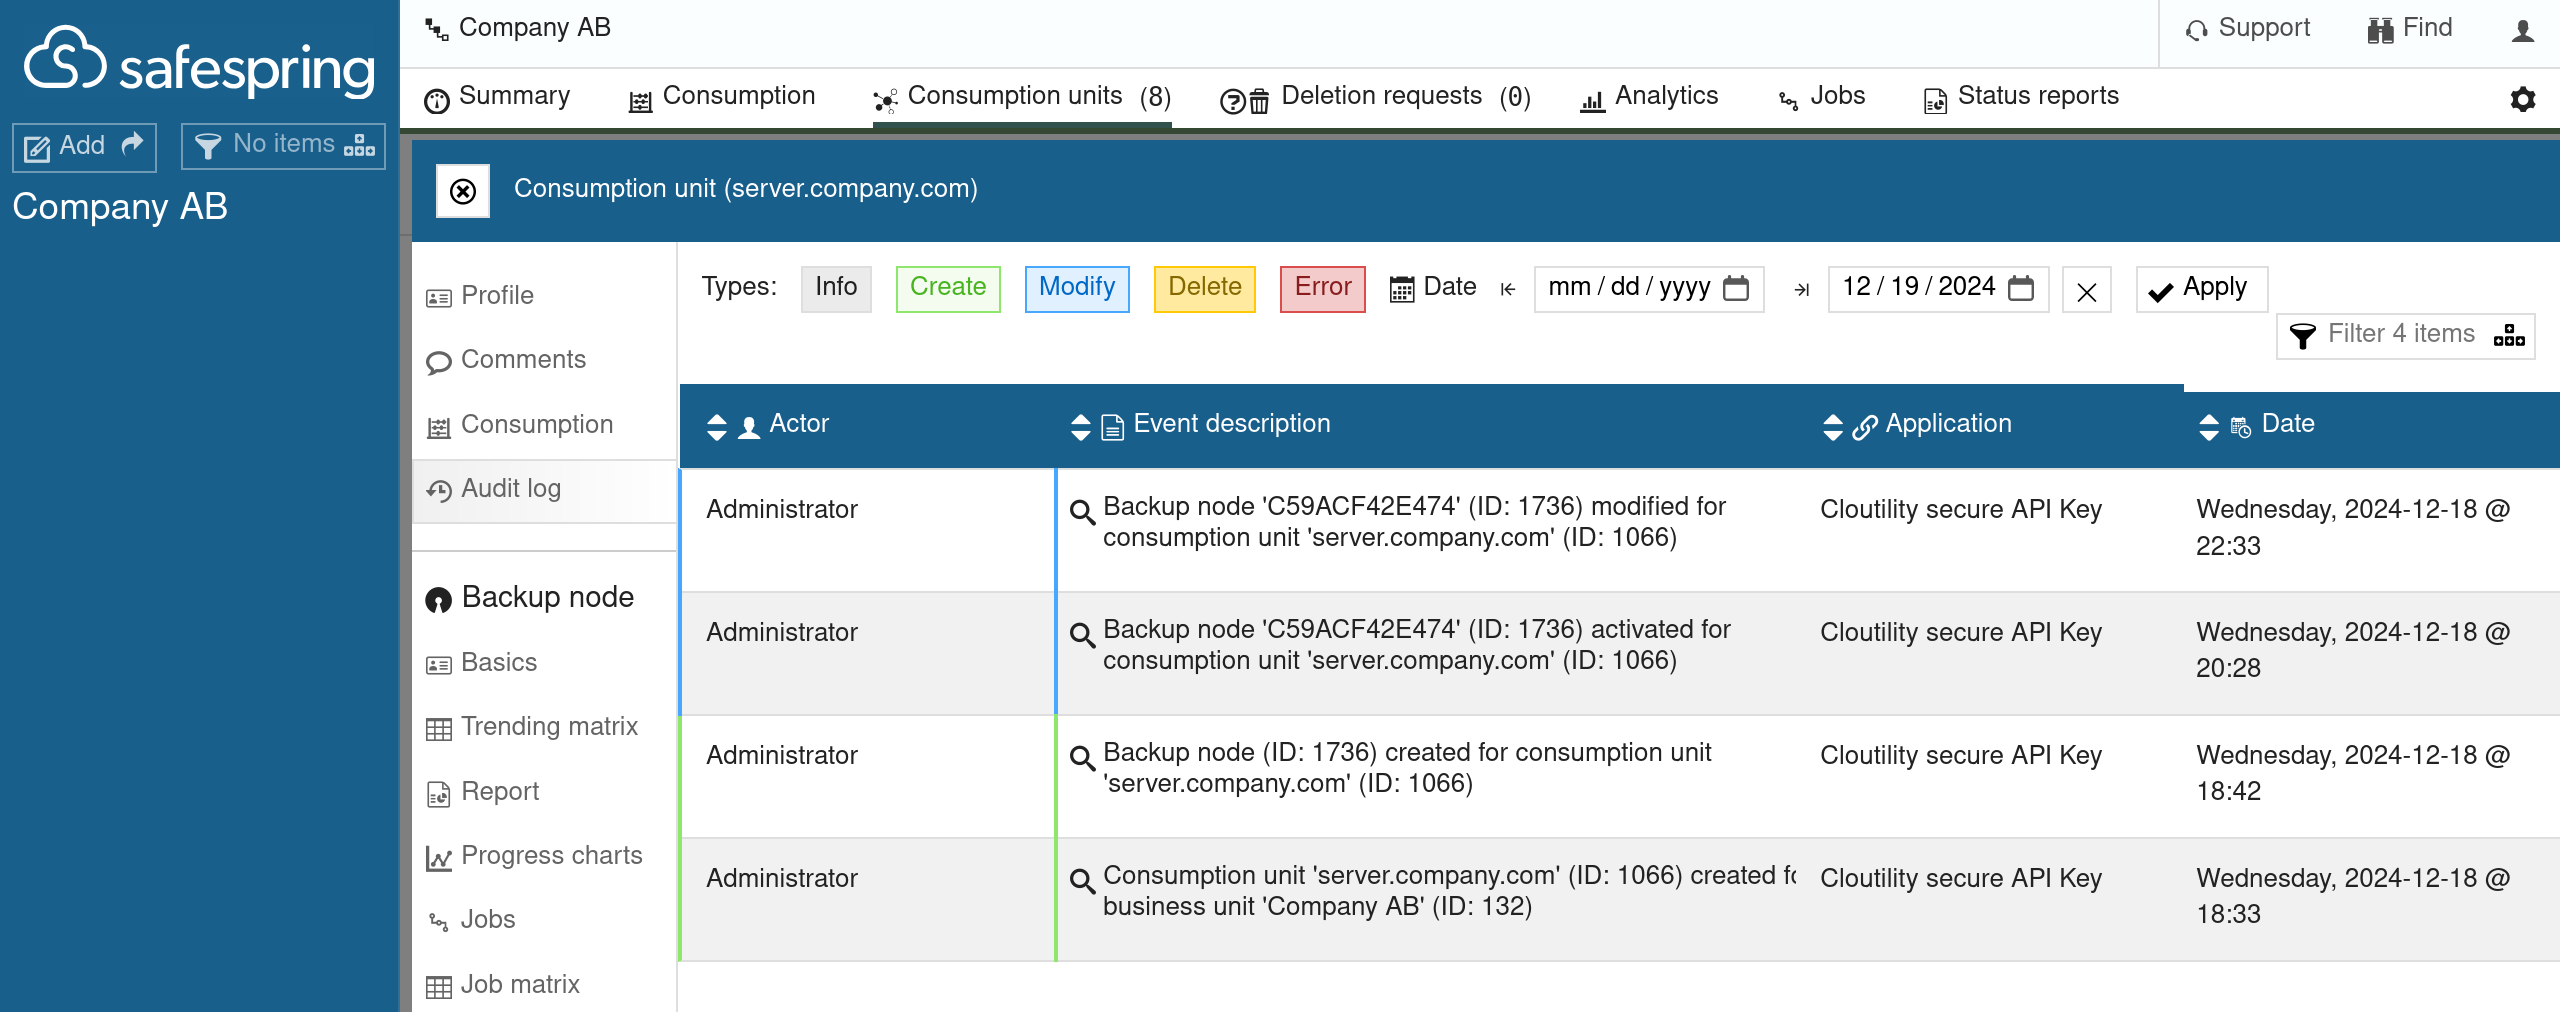Screen dimensions: 2560x1012
Task: View details of backup node created event
Action: click(x=1082, y=758)
